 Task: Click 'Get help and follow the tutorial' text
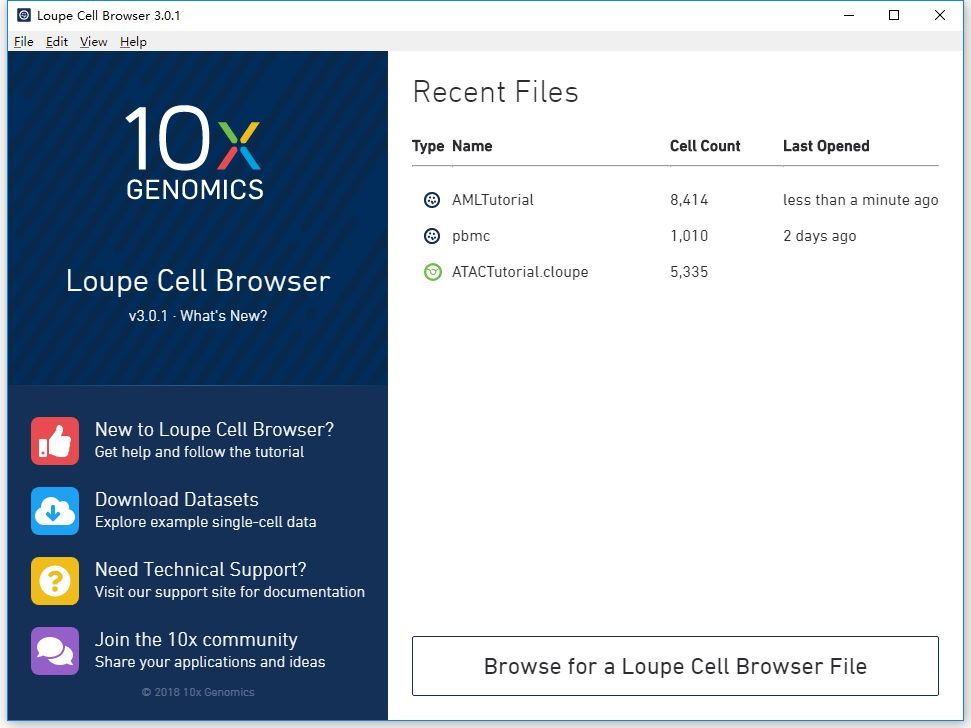(x=199, y=452)
